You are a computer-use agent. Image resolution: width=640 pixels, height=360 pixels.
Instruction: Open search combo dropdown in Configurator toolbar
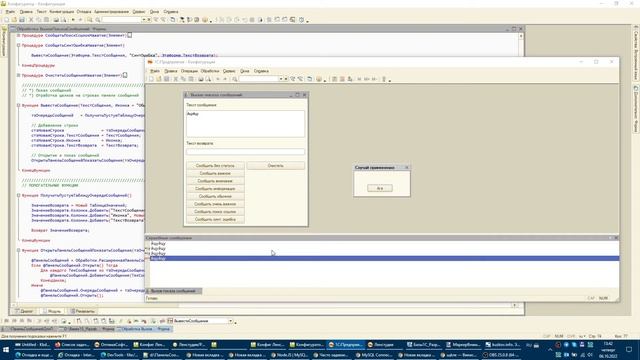(144, 20)
